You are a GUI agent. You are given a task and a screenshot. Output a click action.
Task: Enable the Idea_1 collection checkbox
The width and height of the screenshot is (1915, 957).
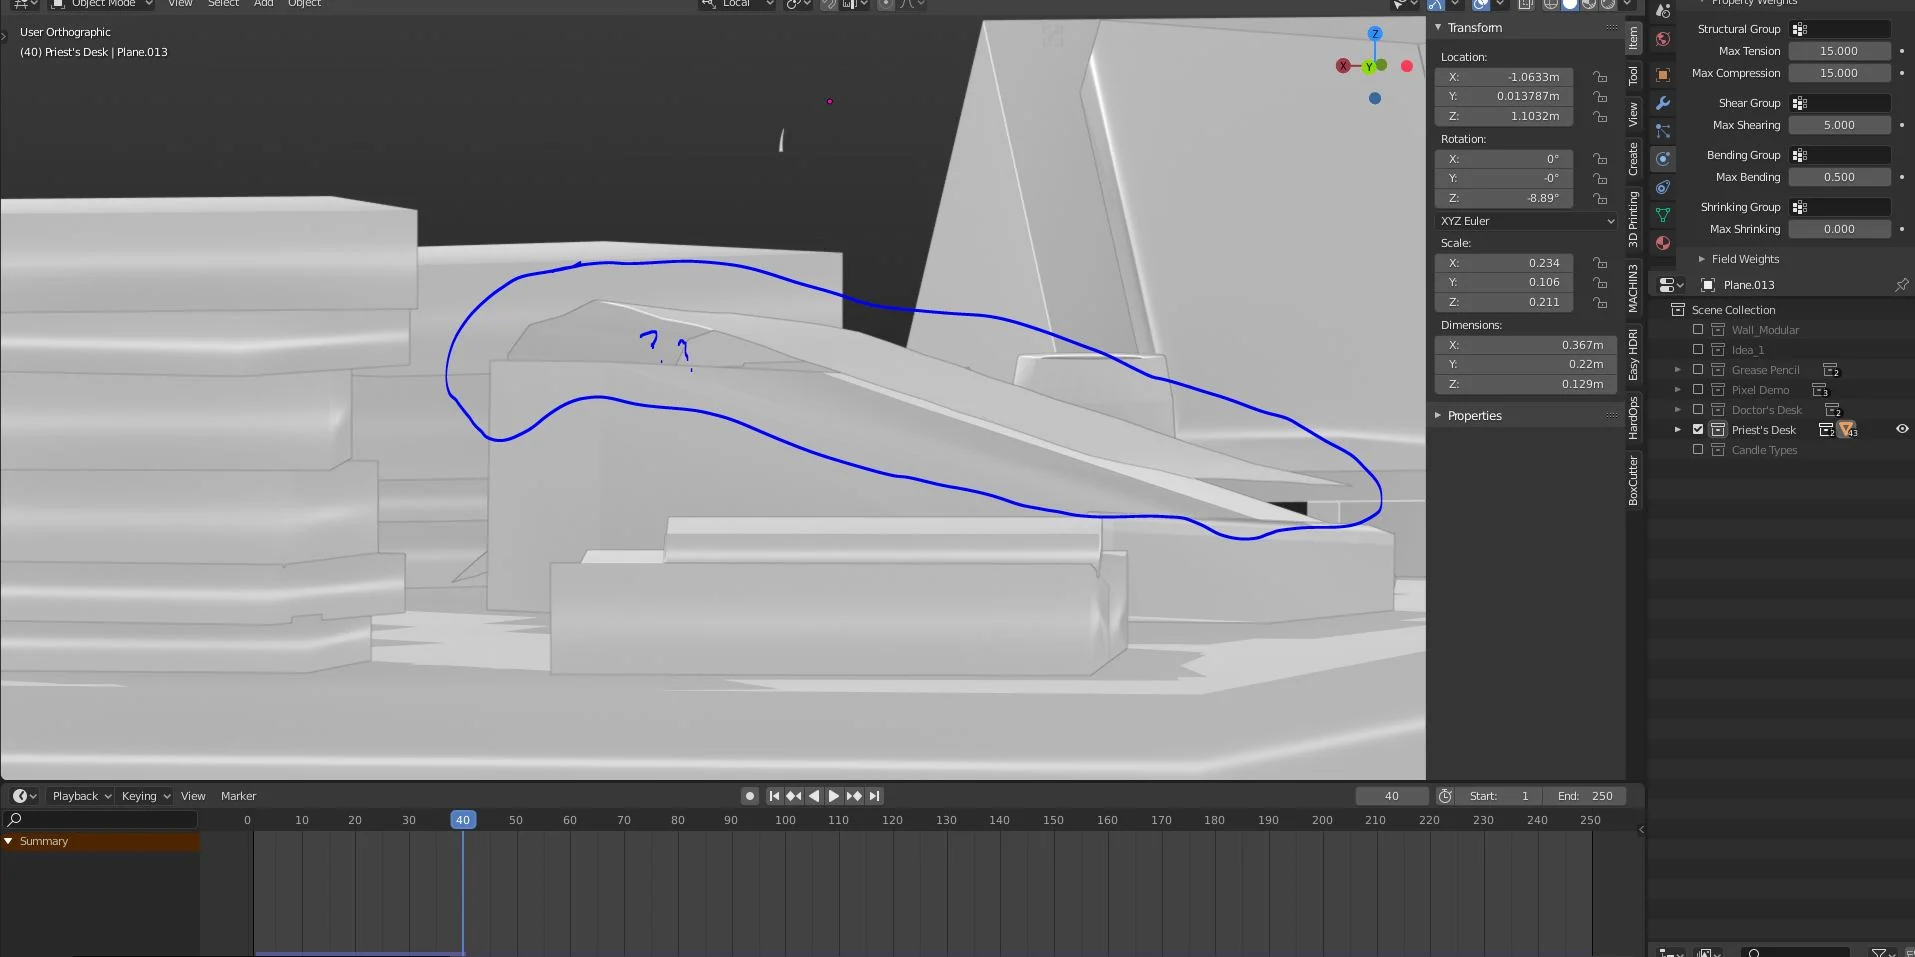[x=1698, y=349]
